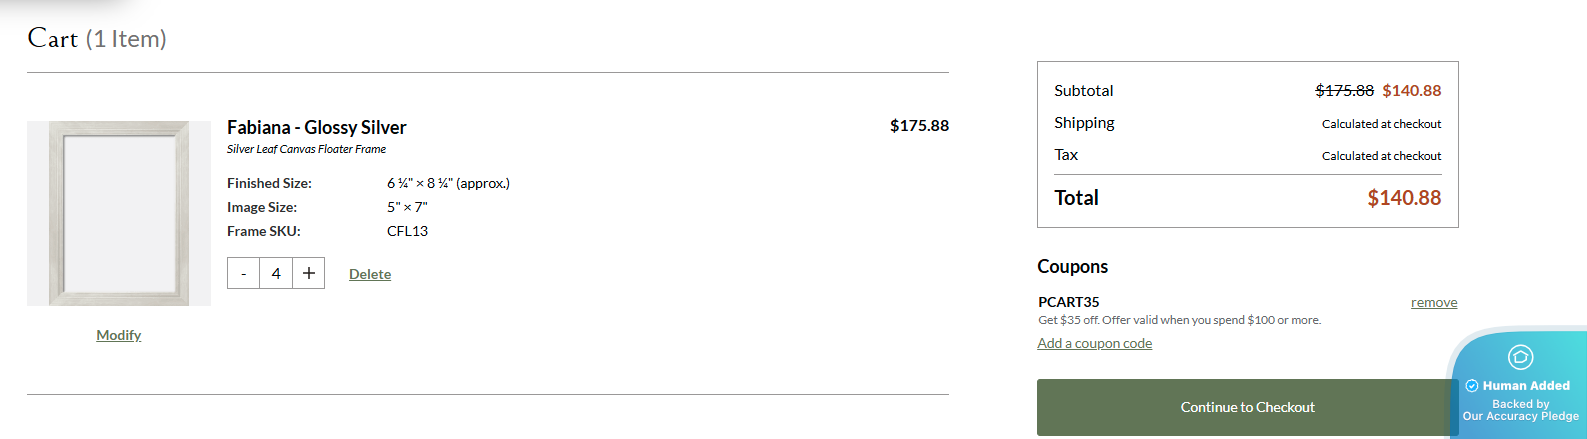The width and height of the screenshot is (1587, 439).
Task: Increase quantity with the plus button
Action: (x=309, y=273)
